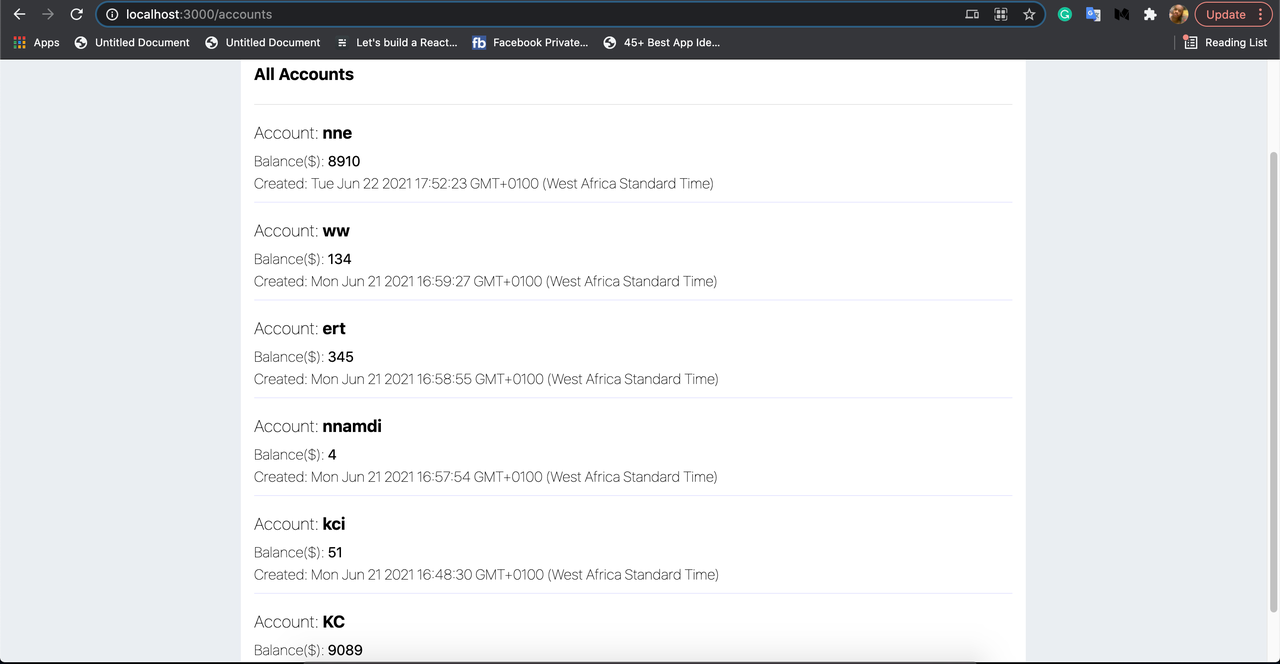This screenshot has height=664, width=1280.
Task: Click the page vertical scrollbar thumb
Action: 1273,382
